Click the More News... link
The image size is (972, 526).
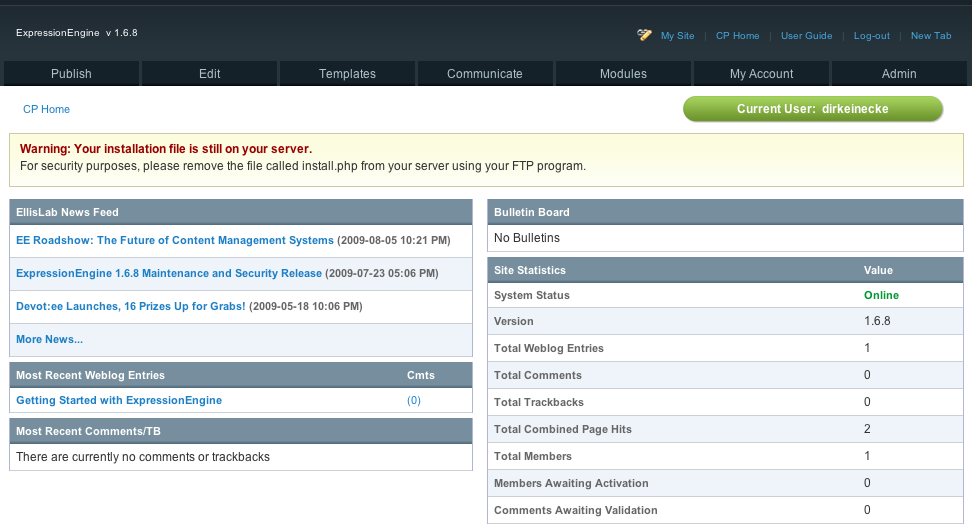(x=50, y=340)
